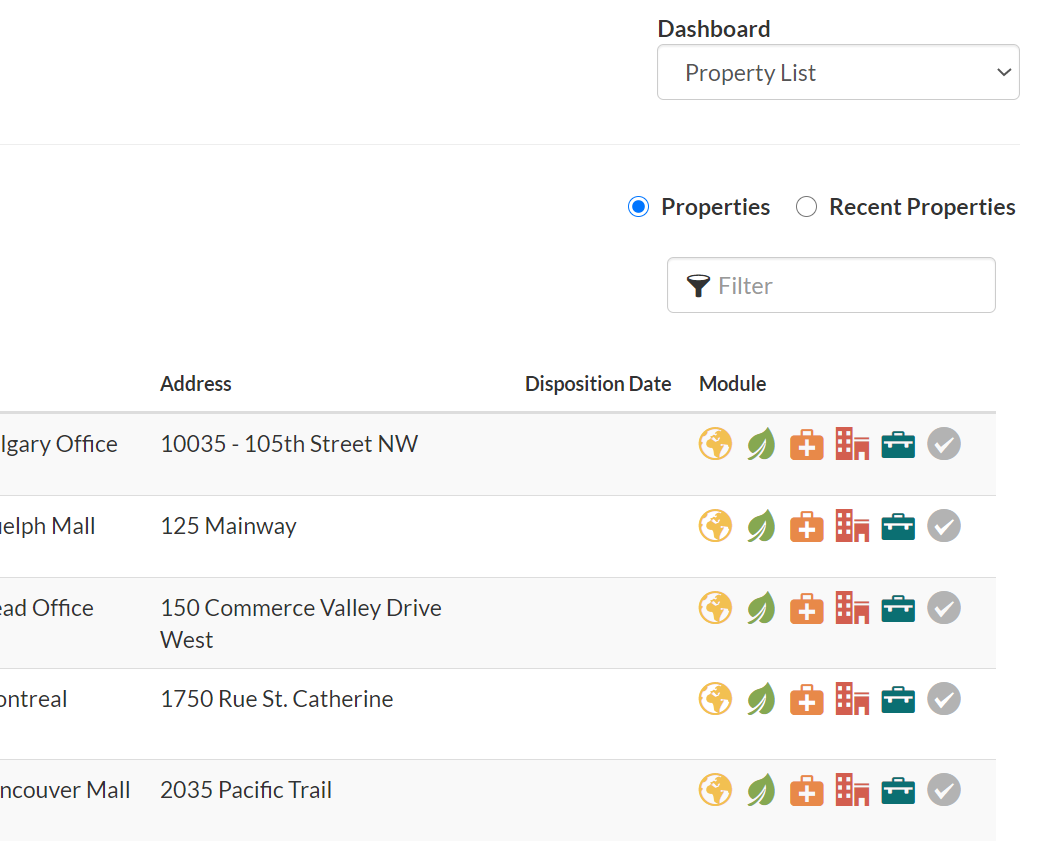This screenshot has height=860, width=1042.
Task: Open leaf module for 150 Commerce Valley Drive
Action: [x=761, y=607]
